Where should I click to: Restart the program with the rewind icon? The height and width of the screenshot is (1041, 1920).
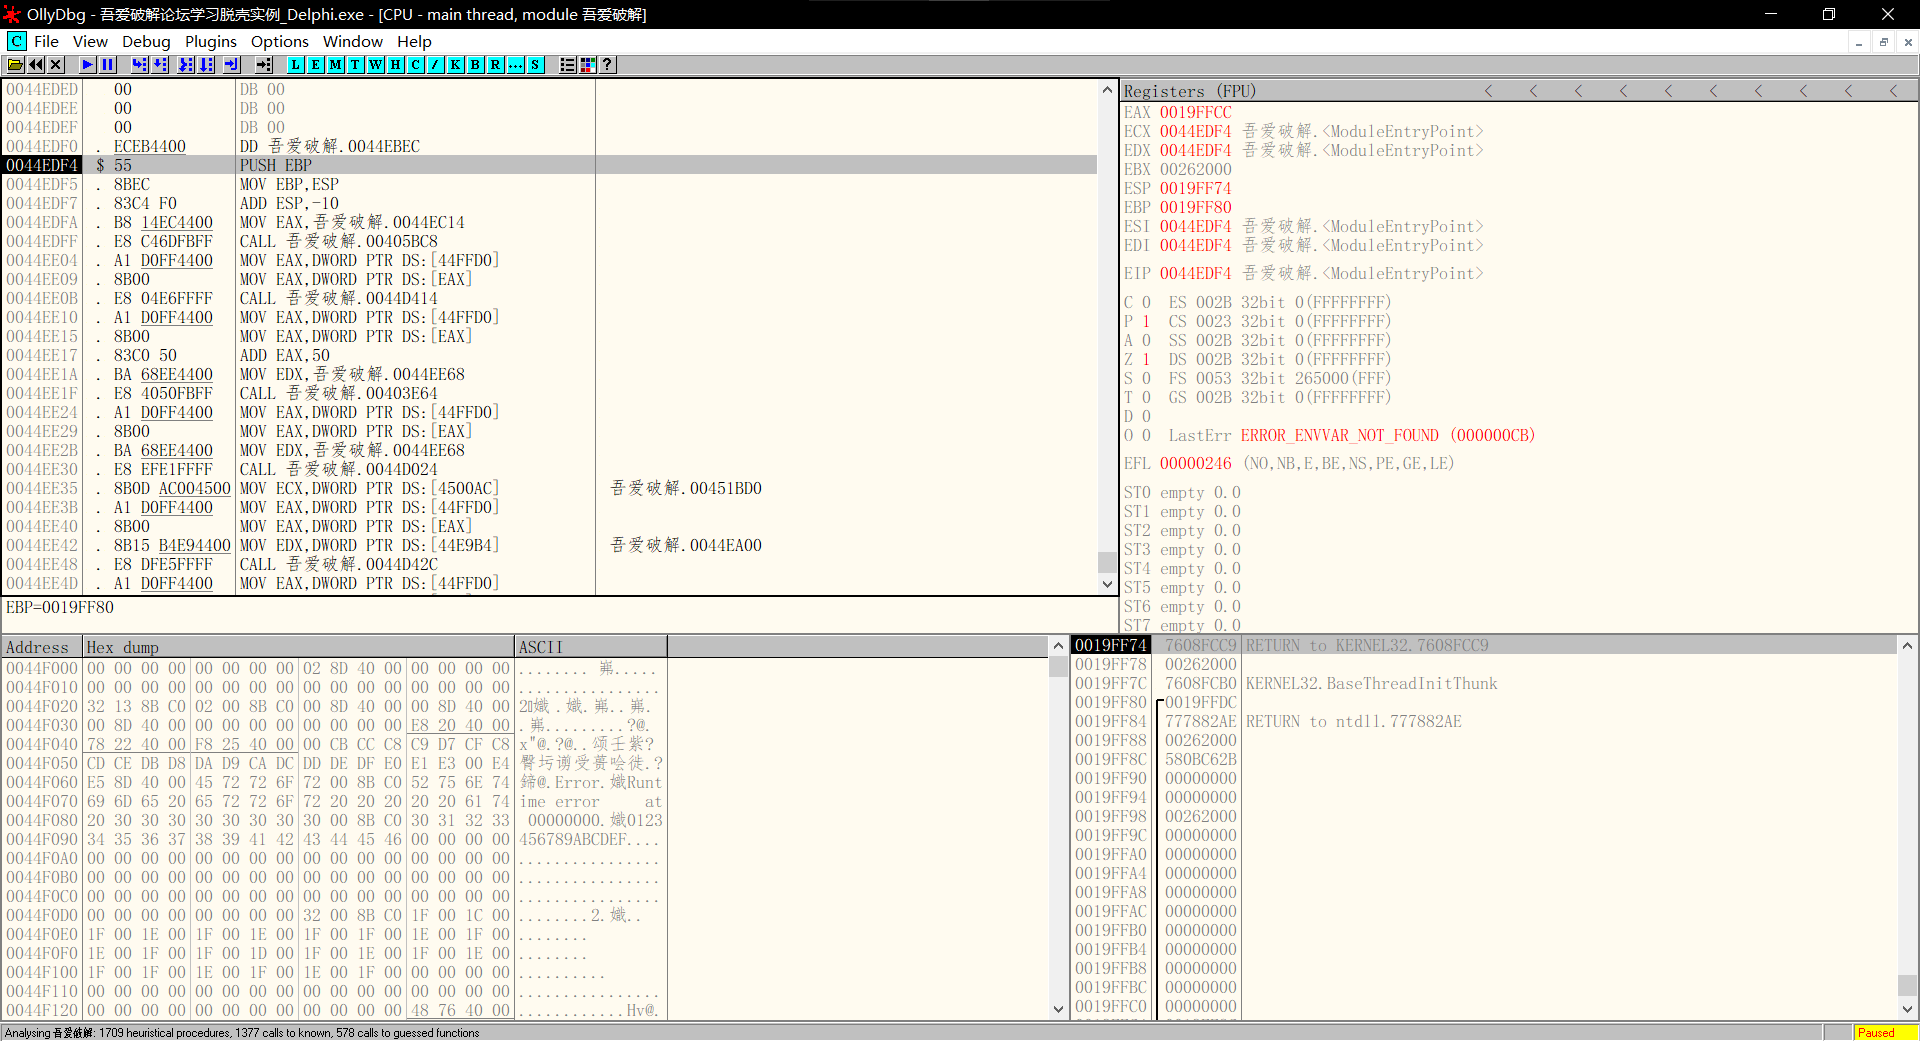pos(36,65)
